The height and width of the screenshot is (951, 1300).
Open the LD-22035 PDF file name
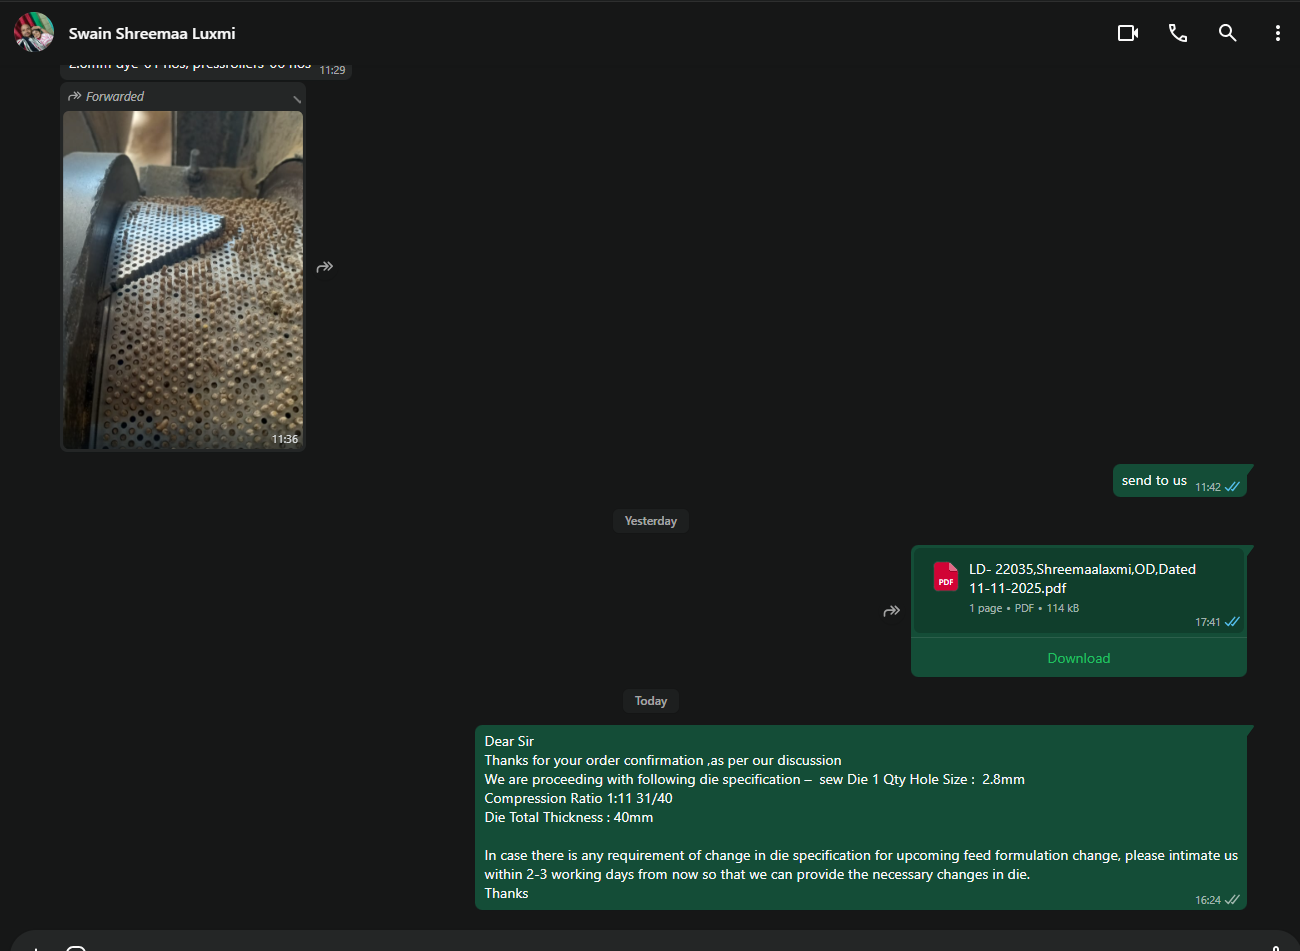pyautogui.click(x=1081, y=578)
